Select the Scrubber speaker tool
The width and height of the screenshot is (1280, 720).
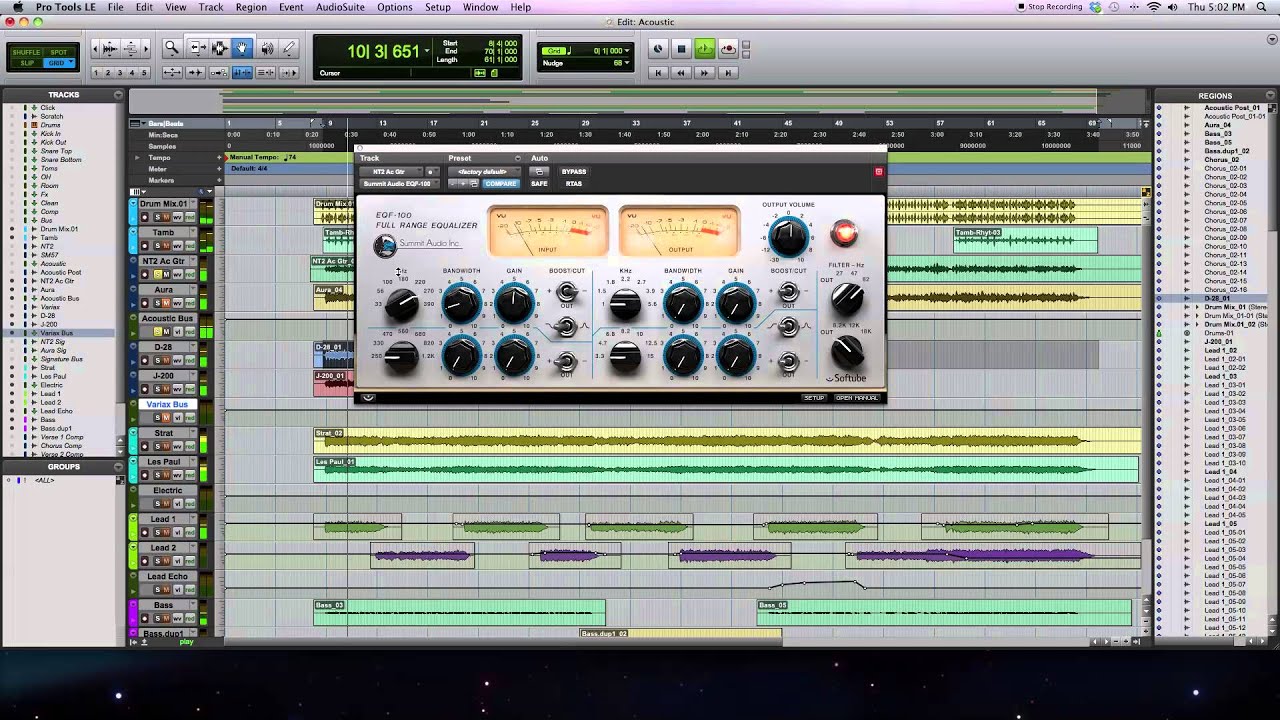click(267, 48)
